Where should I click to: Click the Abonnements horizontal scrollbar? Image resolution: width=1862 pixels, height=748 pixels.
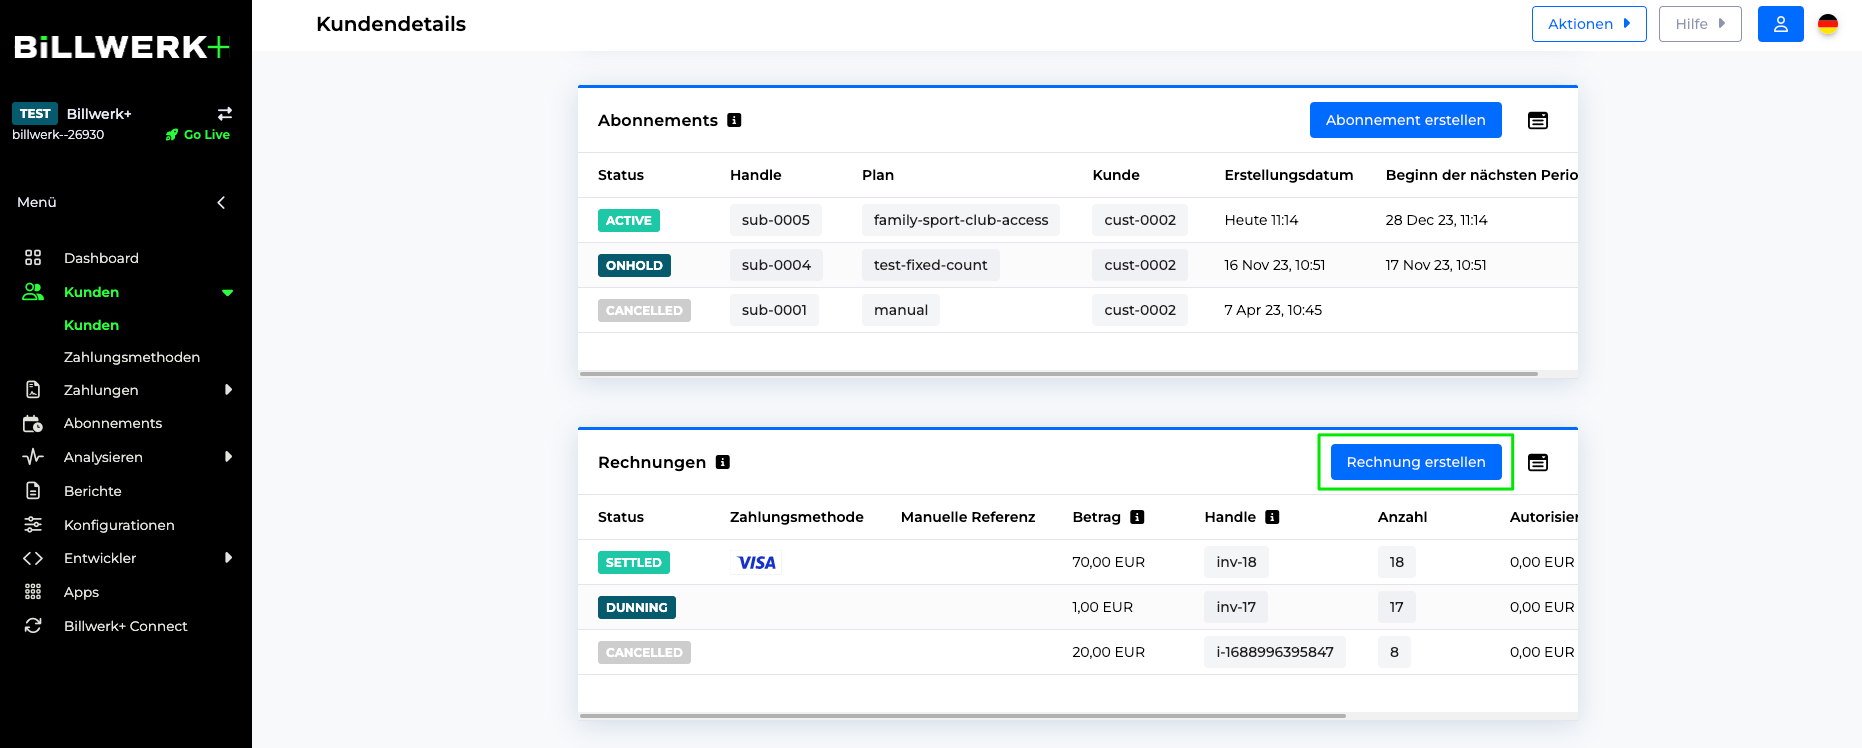(1058, 374)
